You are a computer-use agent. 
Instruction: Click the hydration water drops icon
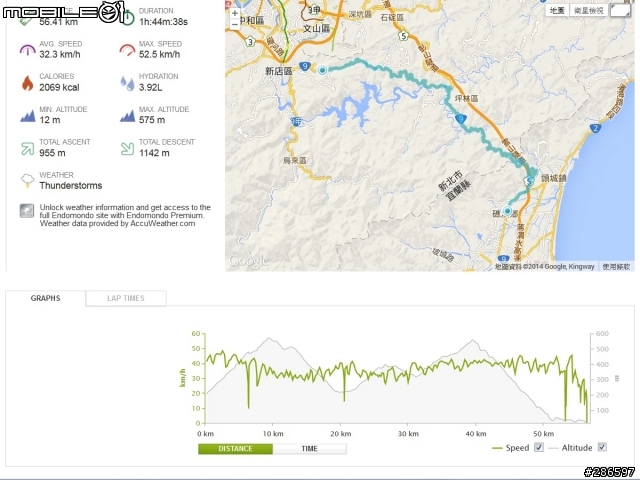(x=127, y=82)
